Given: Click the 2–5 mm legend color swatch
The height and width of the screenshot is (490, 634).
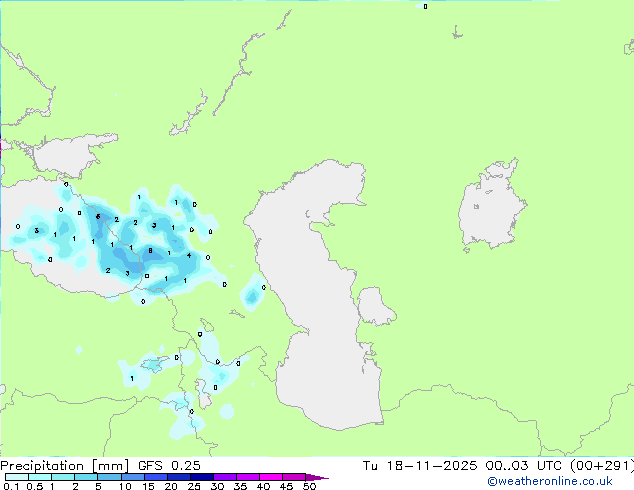Looking at the screenshot, I should click(x=86, y=477).
